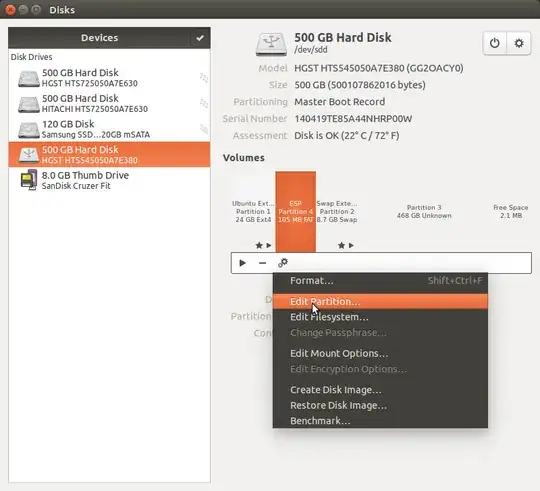Click the large USB hard disk header icon
This screenshot has height=491, width=540.
[271, 44]
